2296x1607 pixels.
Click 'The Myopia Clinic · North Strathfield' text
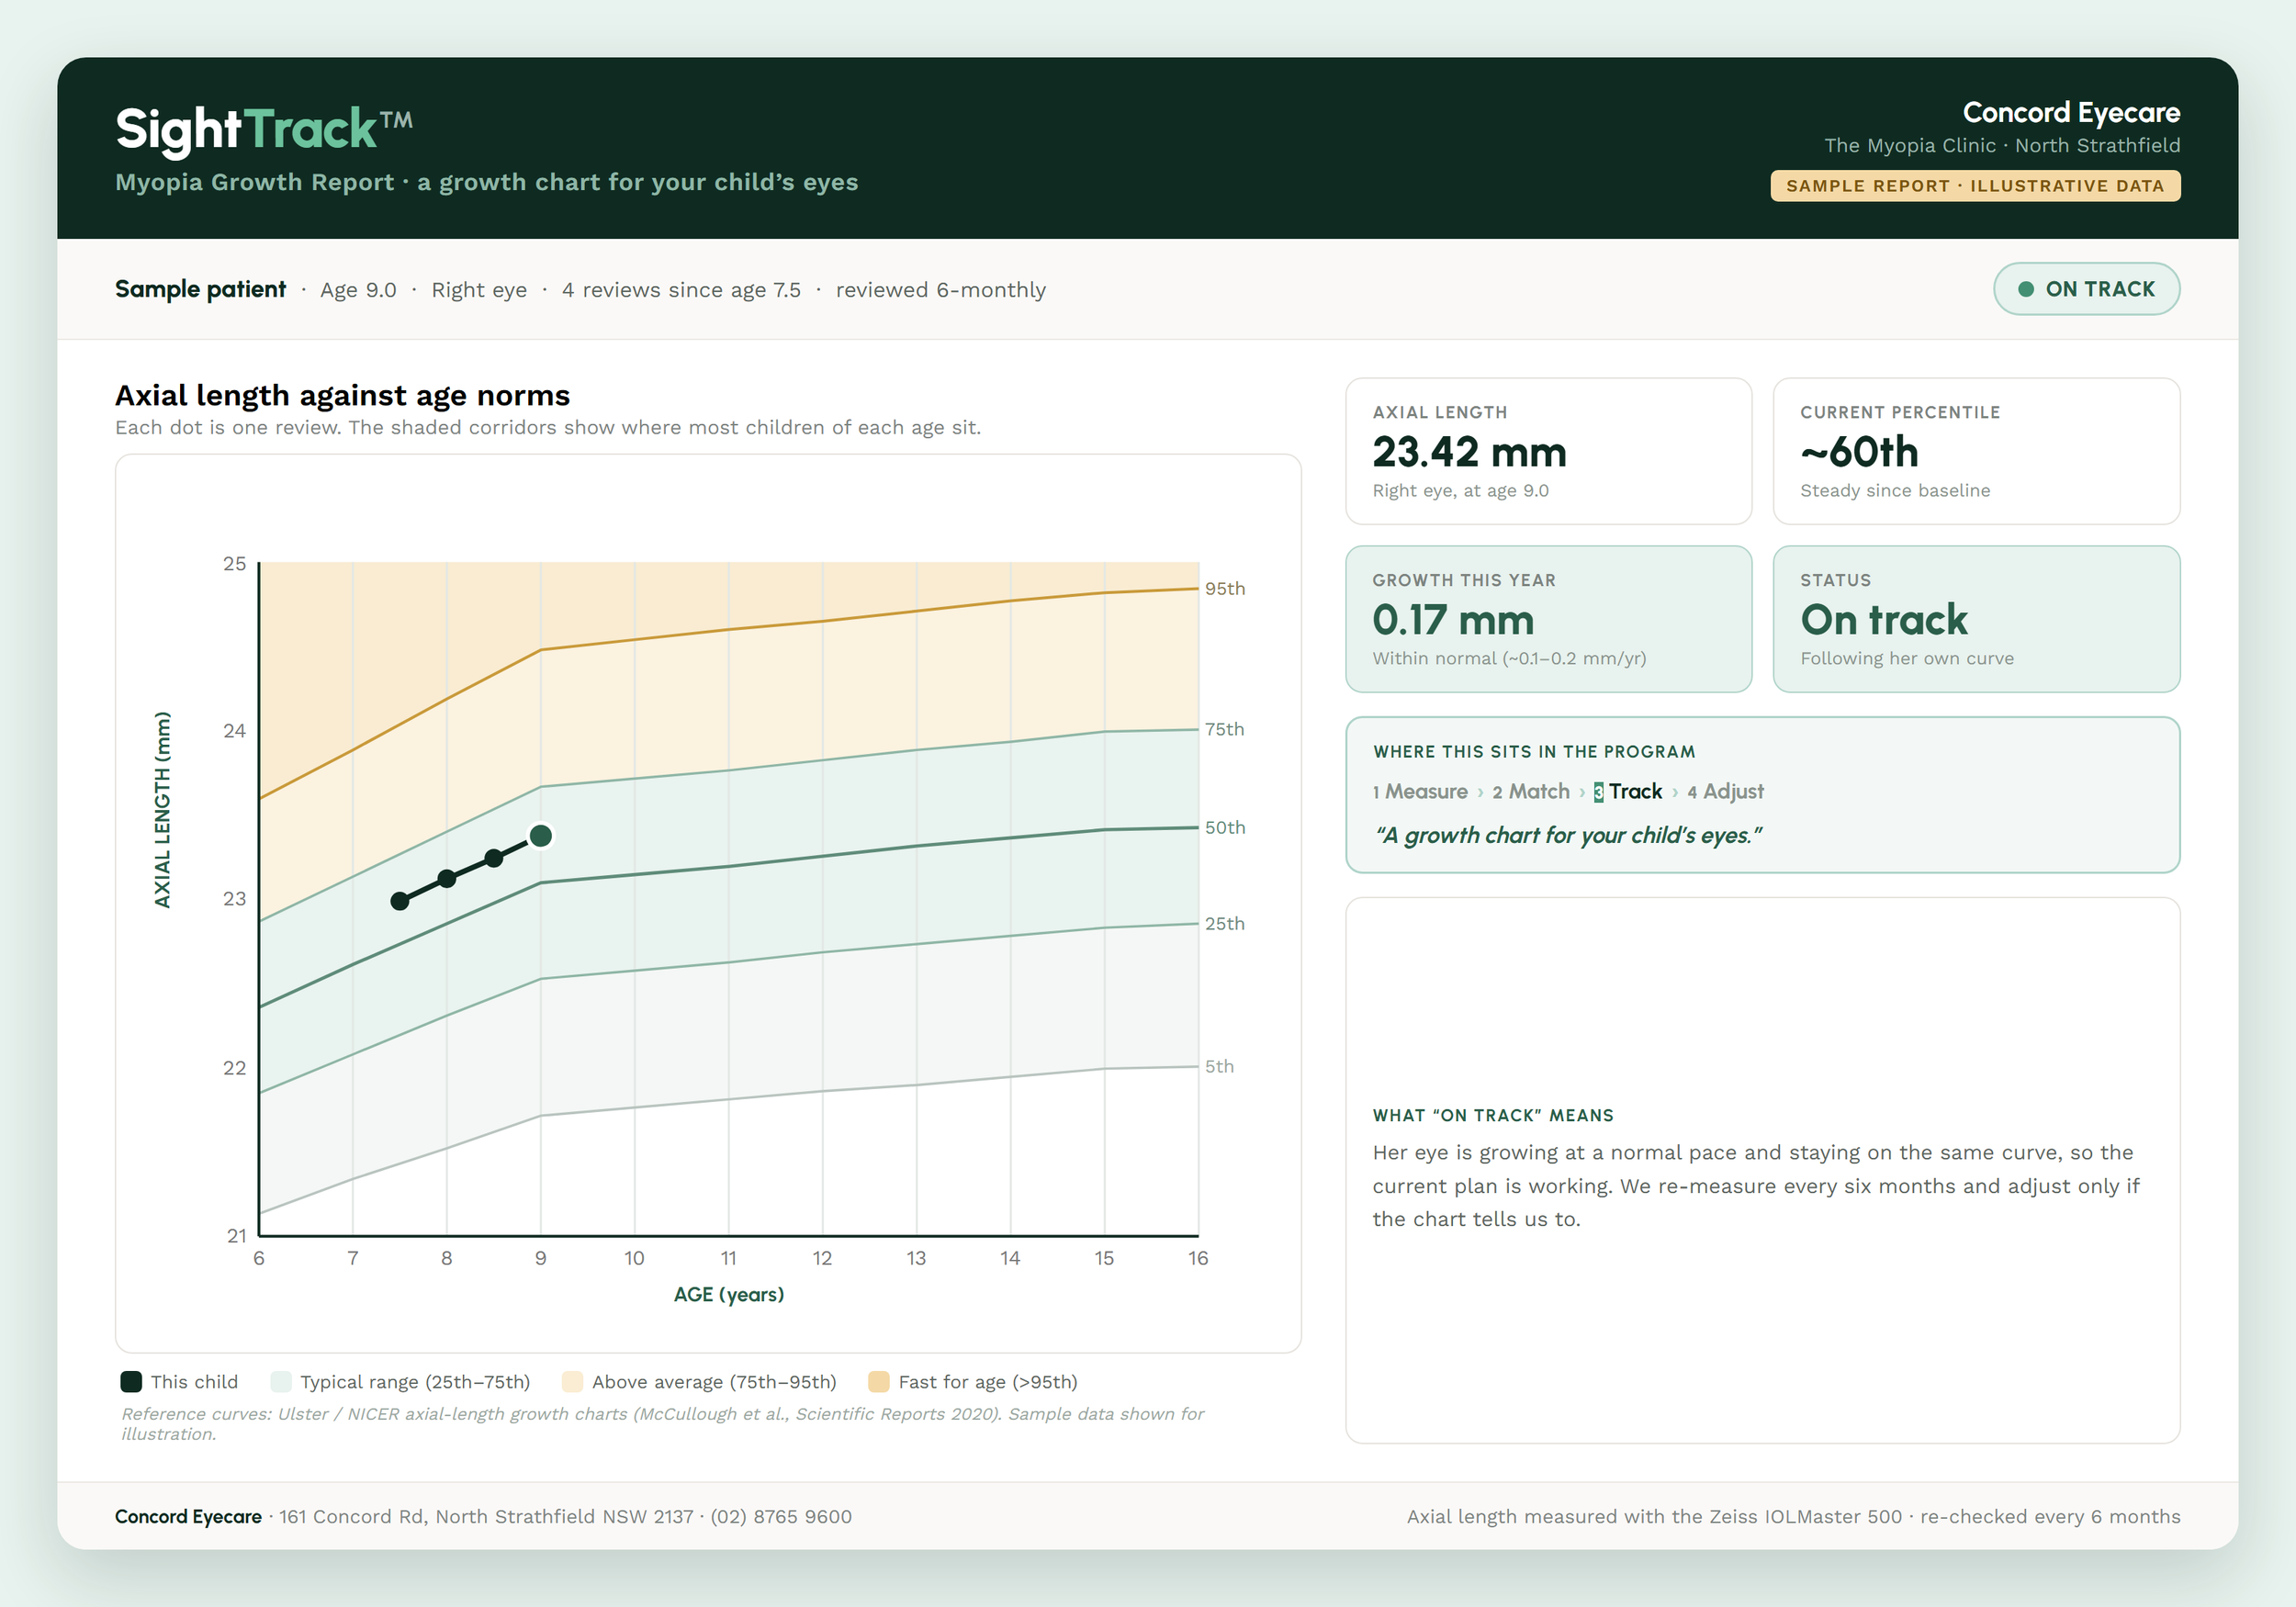point(2002,145)
